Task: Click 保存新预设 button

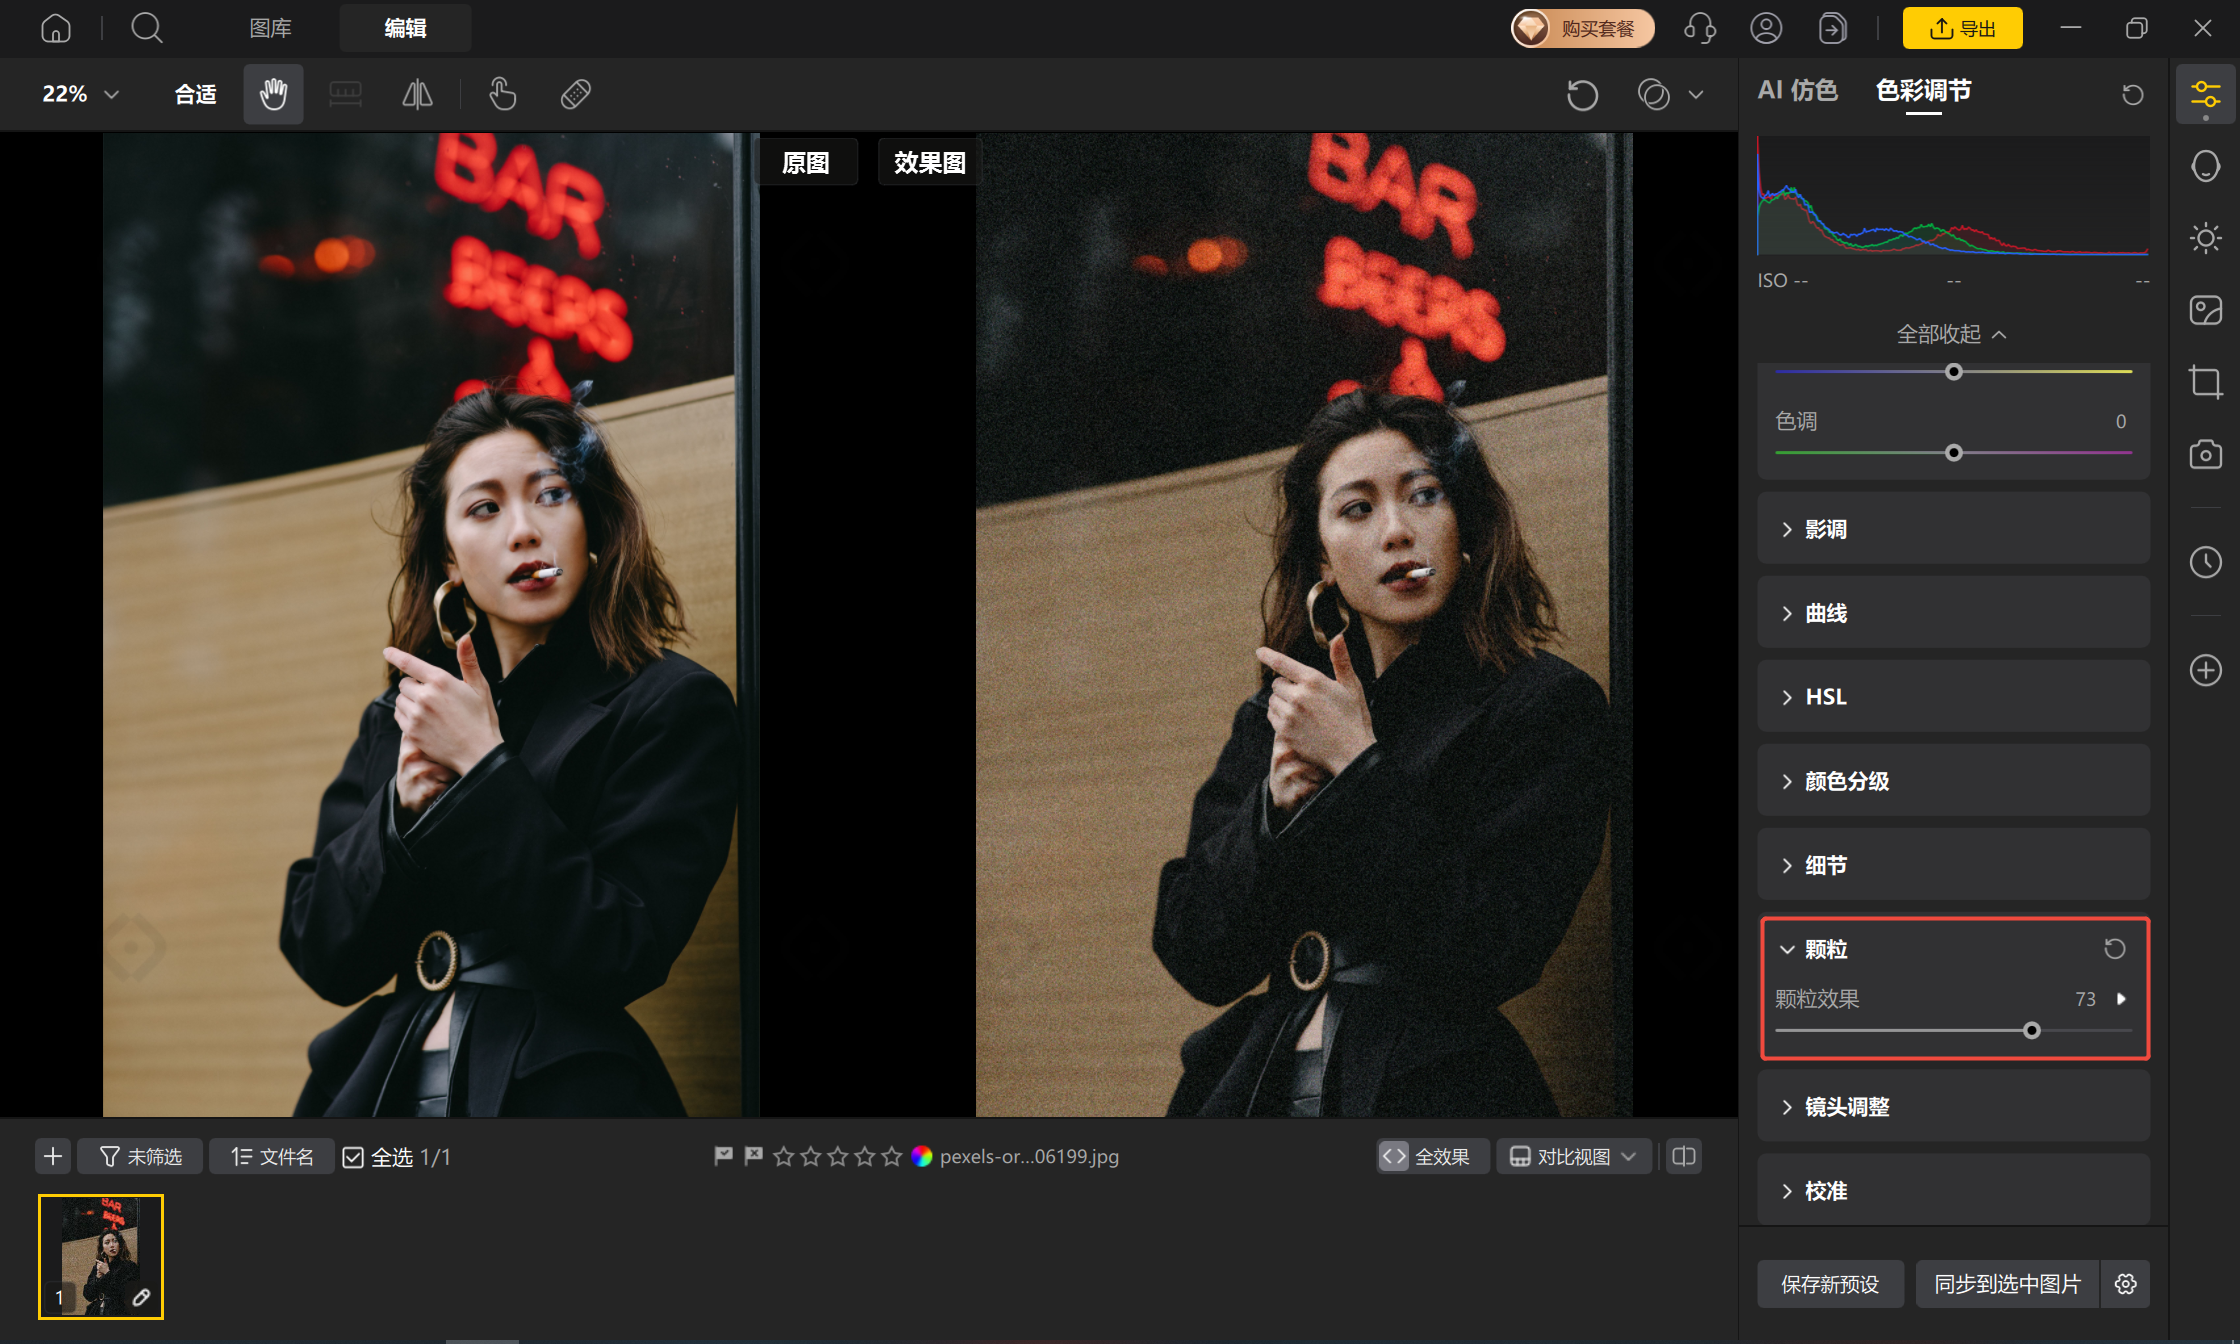Action: click(x=1830, y=1284)
